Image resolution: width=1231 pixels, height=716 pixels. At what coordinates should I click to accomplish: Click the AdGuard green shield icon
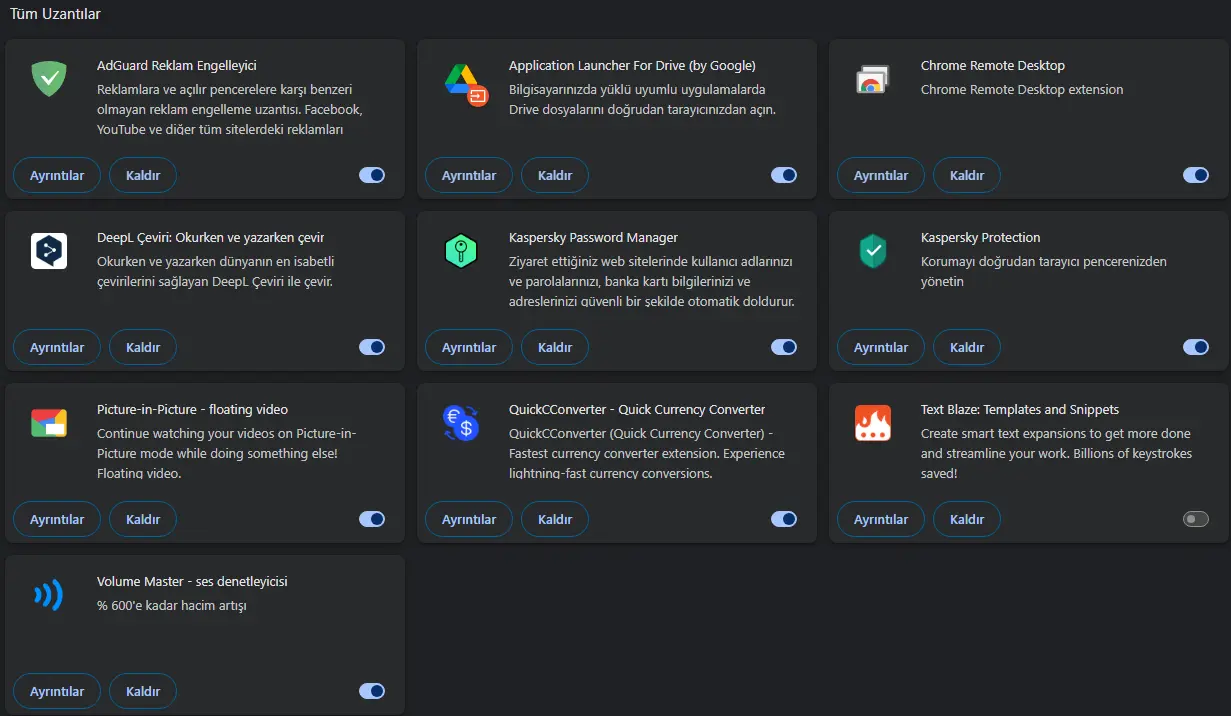coord(49,78)
